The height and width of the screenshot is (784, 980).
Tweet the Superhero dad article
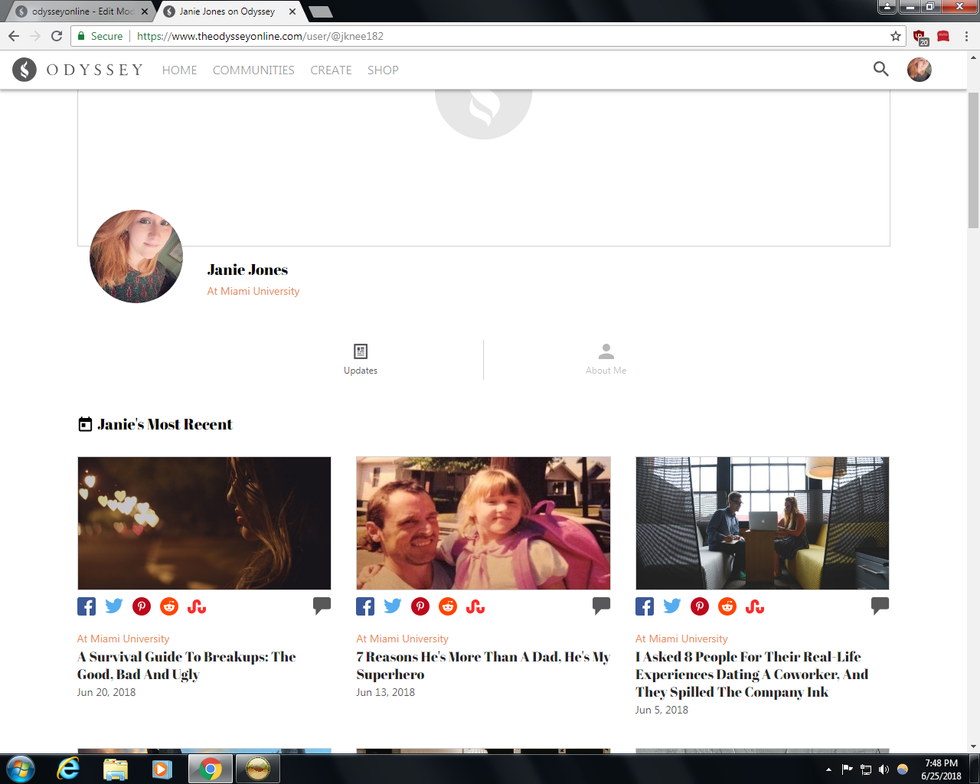coord(393,606)
